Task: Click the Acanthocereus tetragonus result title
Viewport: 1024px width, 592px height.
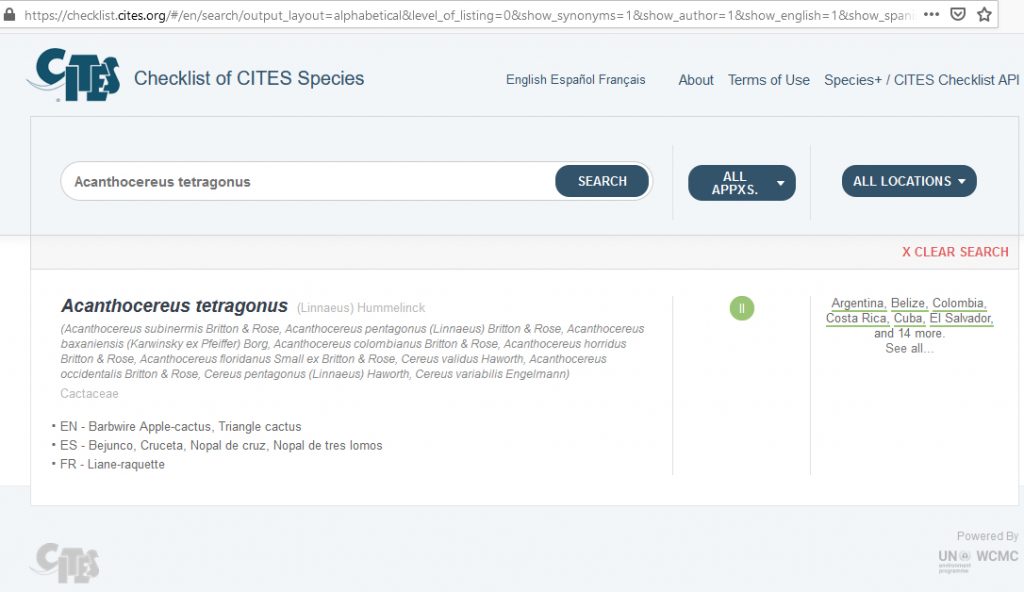Action: coord(174,306)
